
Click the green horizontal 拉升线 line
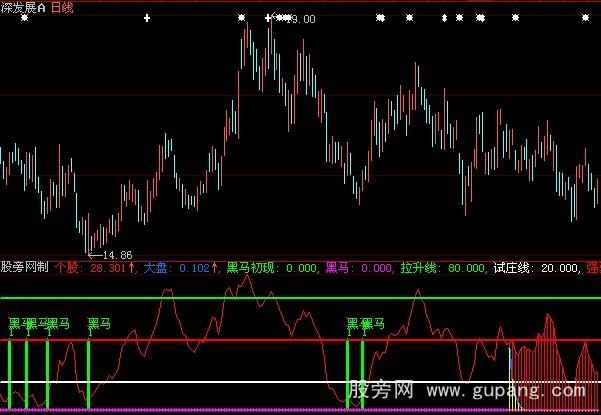[x=300, y=298]
